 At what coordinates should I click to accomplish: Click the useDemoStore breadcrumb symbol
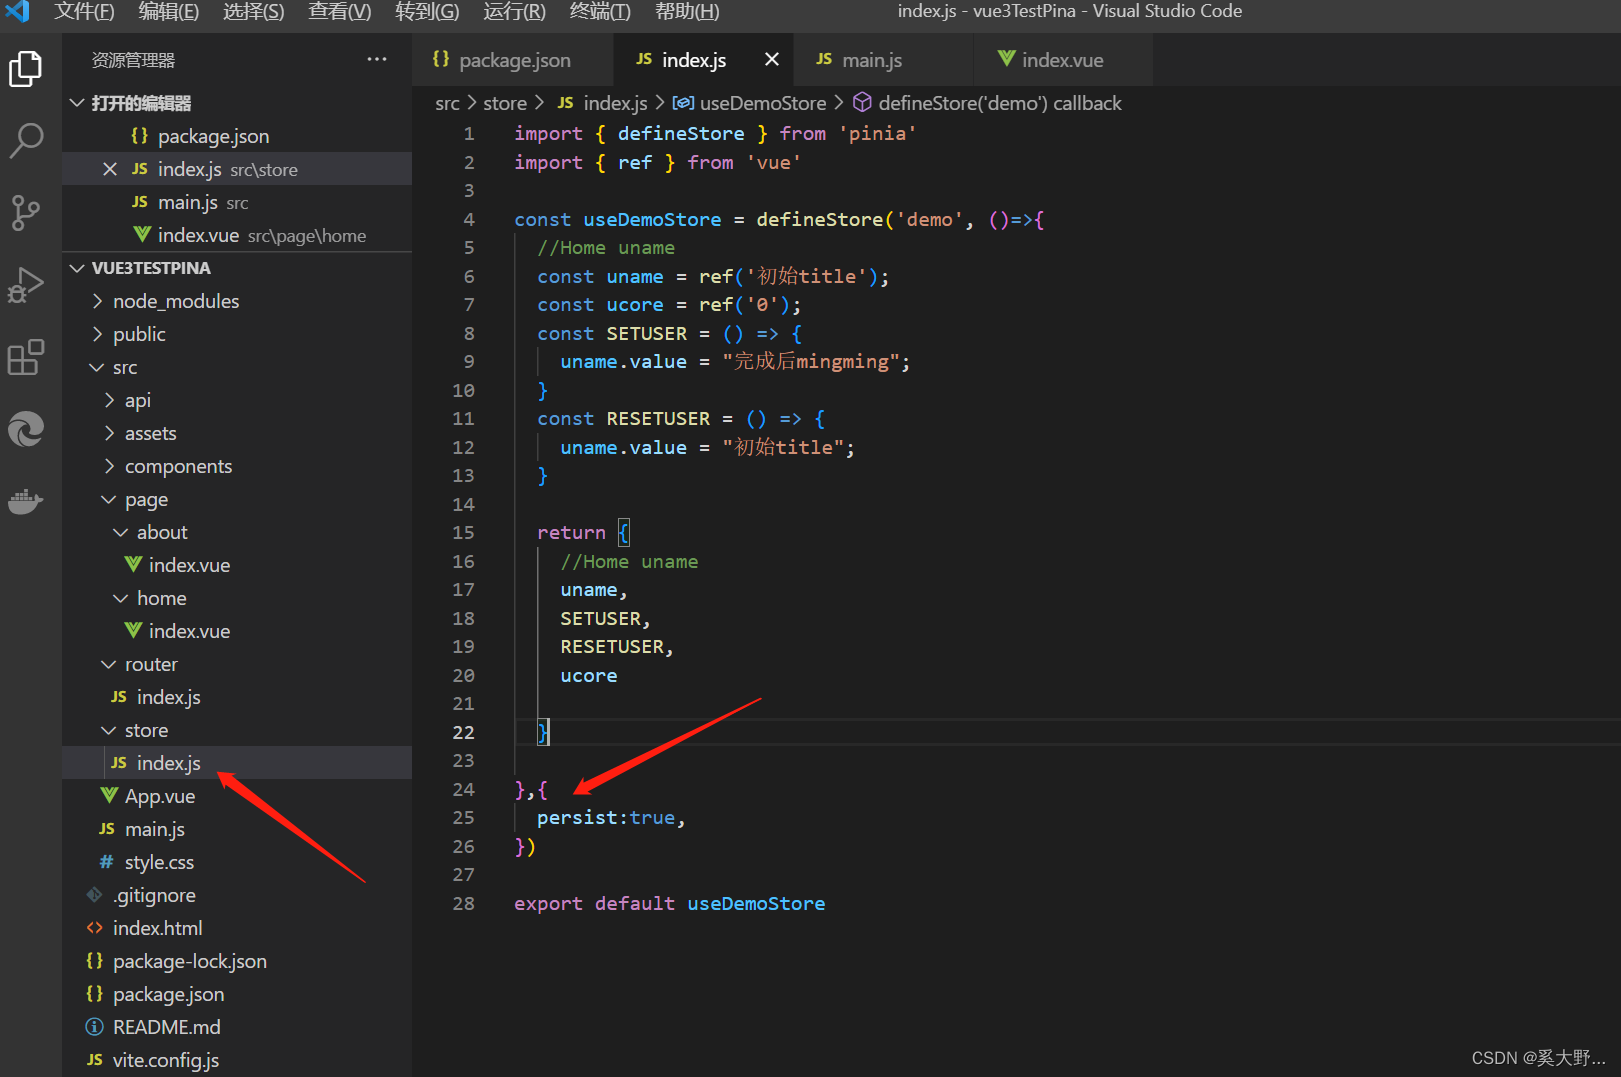tap(750, 103)
